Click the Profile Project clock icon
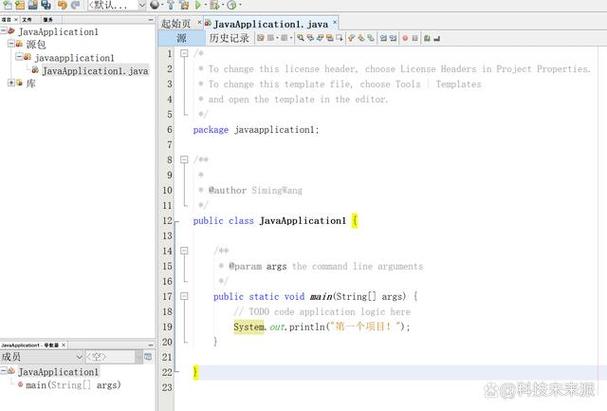Viewport: 607px width, 411px height. 231,5
